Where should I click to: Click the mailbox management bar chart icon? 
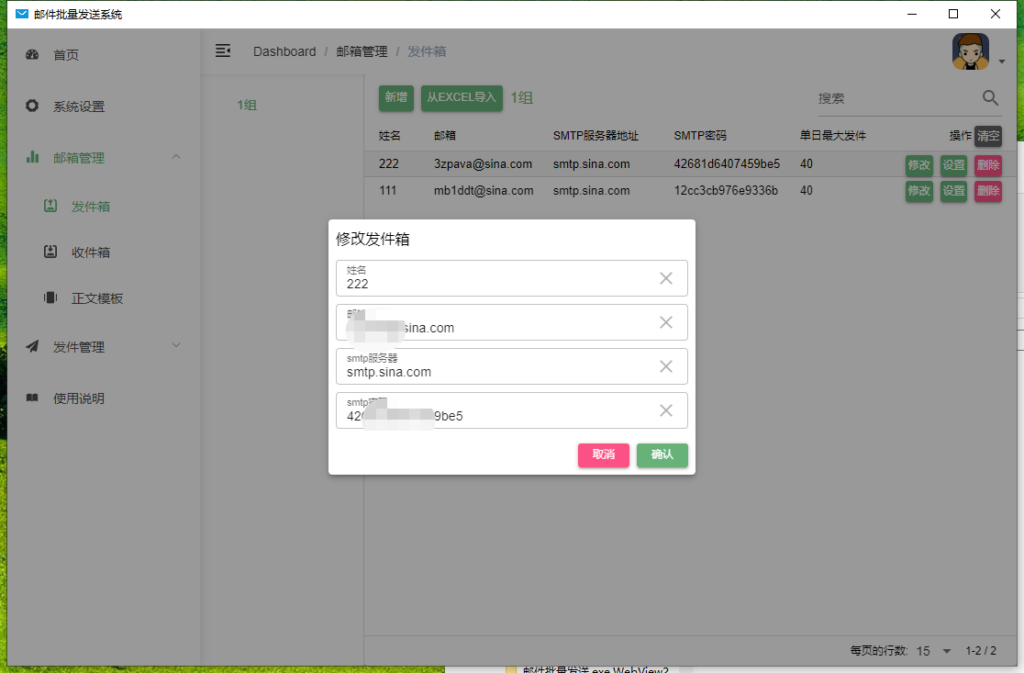click(32, 157)
